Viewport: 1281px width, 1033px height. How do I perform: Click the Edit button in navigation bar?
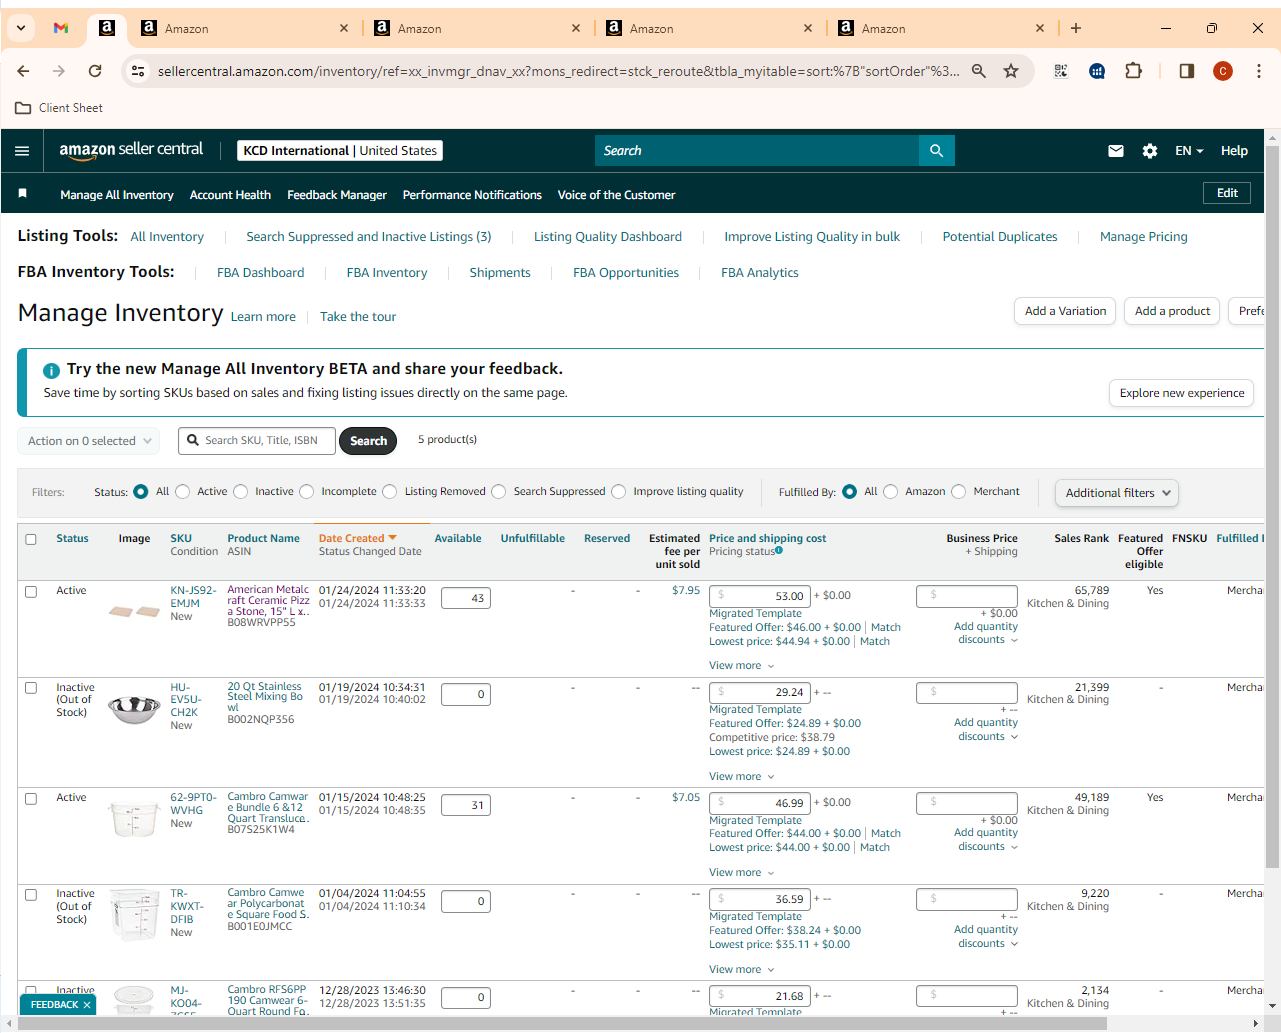tap(1228, 193)
